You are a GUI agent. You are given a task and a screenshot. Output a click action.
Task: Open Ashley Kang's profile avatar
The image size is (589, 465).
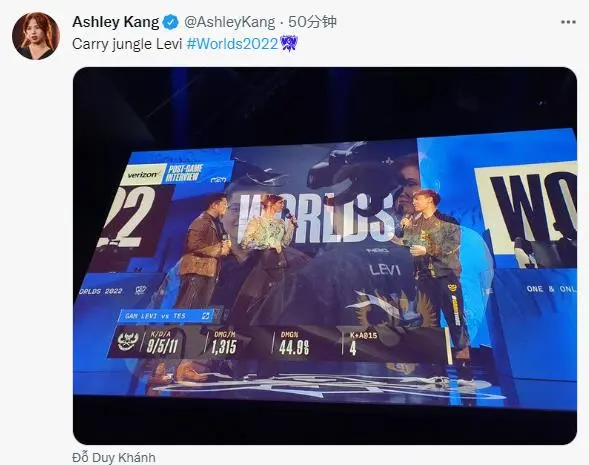point(36,36)
